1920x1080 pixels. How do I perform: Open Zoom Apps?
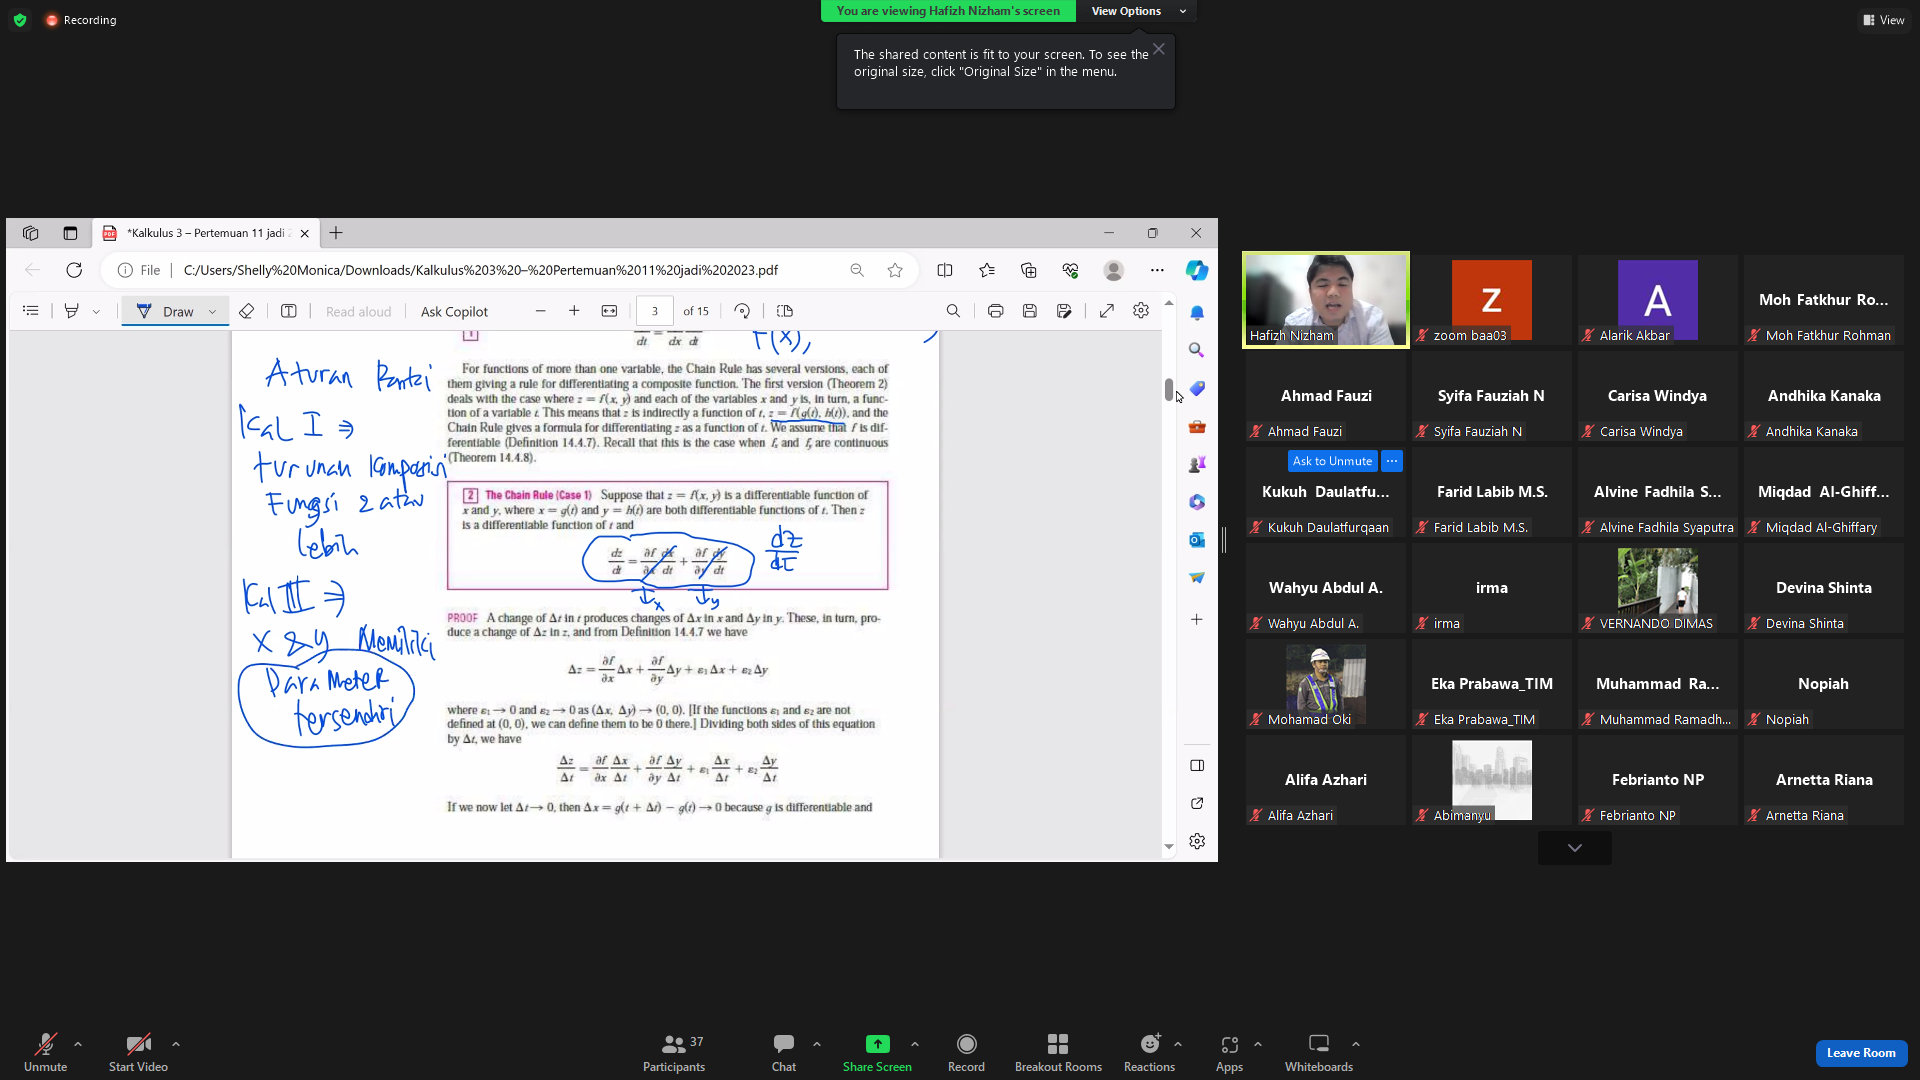click(1229, 1052)
